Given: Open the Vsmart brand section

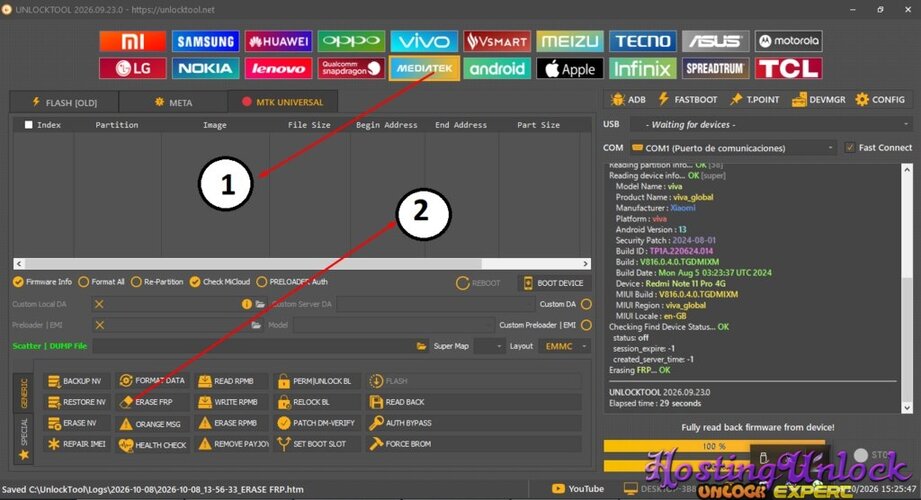Looking at the screenshot, I should (x=497, y=41).
